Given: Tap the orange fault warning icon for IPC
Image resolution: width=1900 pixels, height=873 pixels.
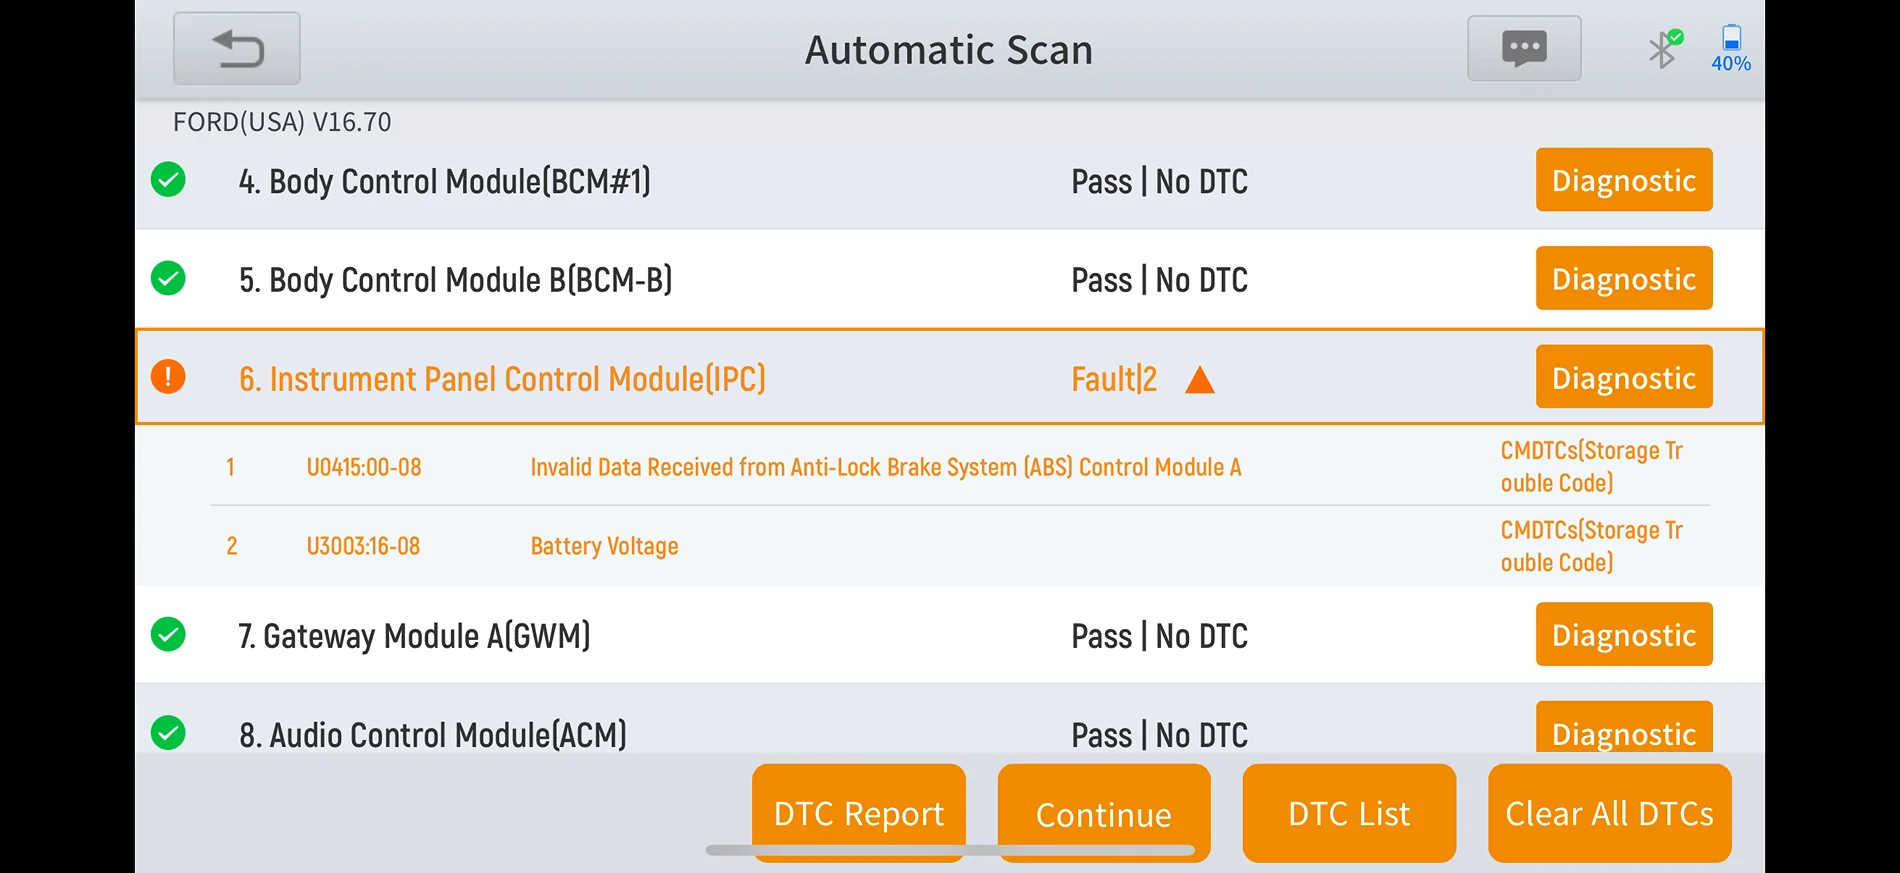Looking at the screenshot, I should 168,377.
